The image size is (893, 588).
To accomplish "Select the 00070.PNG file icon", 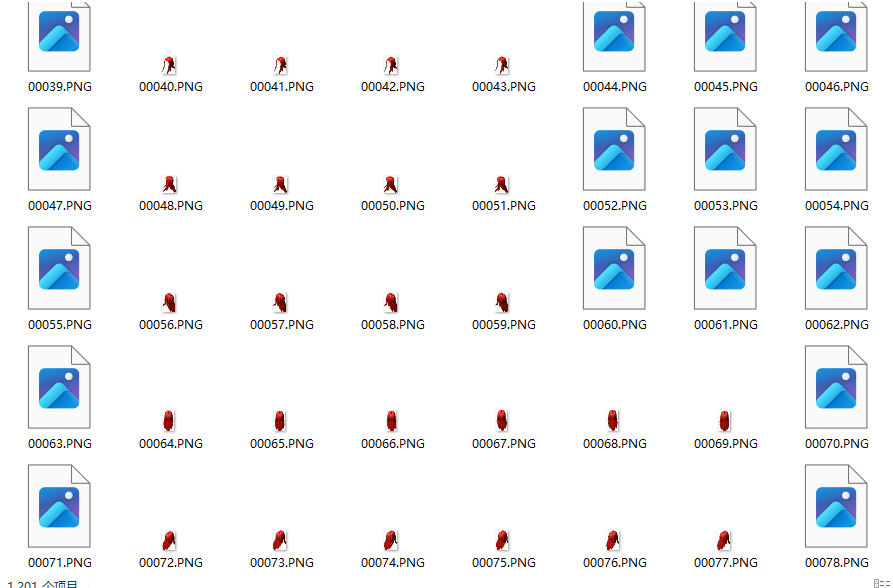I will (x=836, y=387).
